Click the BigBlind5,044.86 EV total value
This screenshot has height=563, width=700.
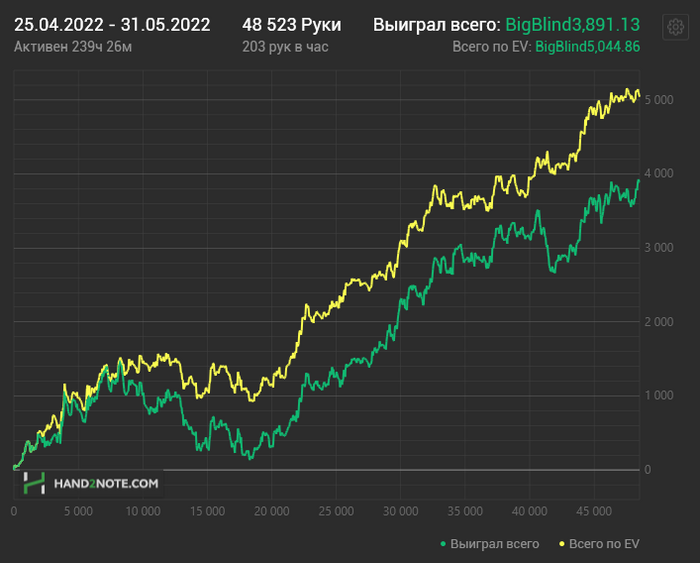(x=588, y=46)
